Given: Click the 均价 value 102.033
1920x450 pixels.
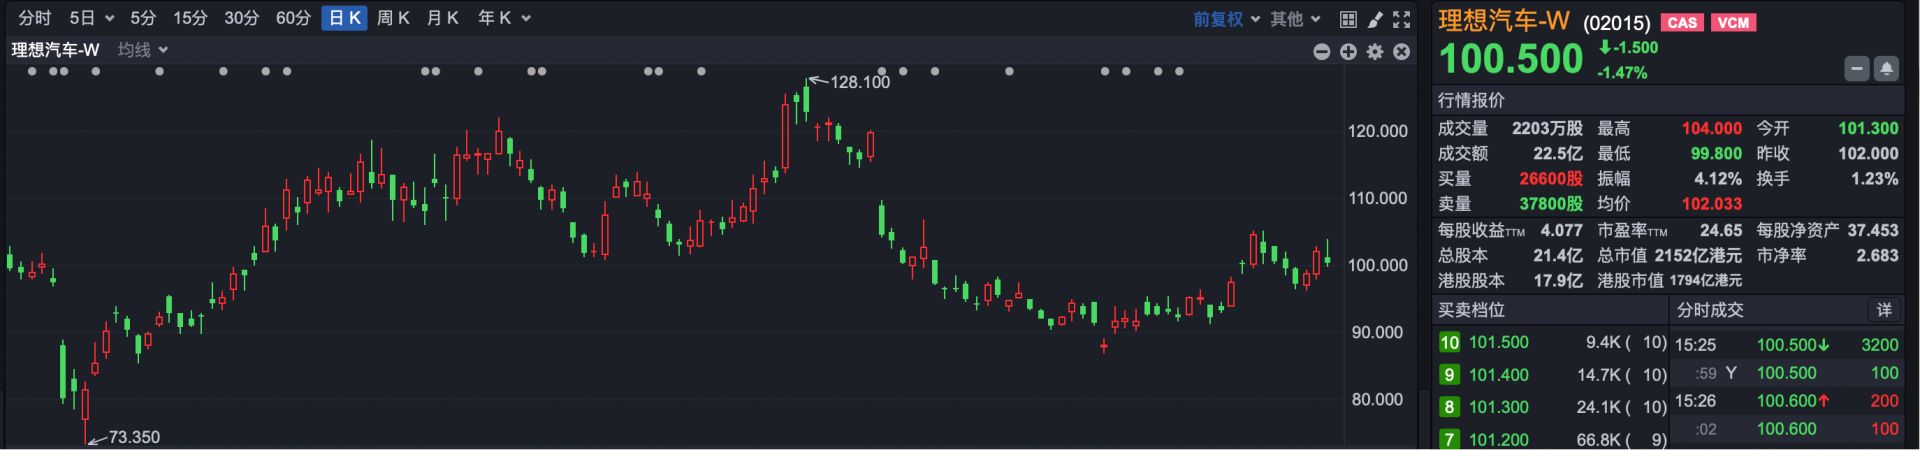Looking at the screenshot, I should click(1711, 204).
